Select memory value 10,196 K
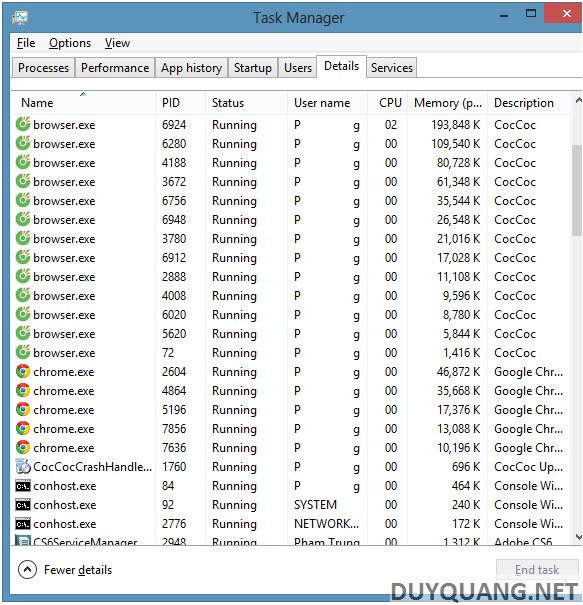583x605 pixels. [458, 448]
